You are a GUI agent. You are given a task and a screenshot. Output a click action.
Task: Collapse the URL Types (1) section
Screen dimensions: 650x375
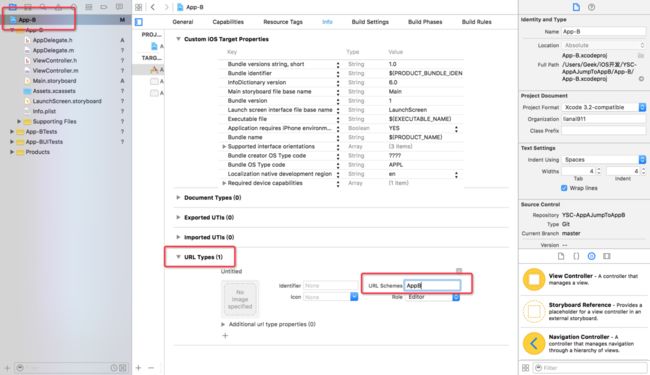click(178, 257)
